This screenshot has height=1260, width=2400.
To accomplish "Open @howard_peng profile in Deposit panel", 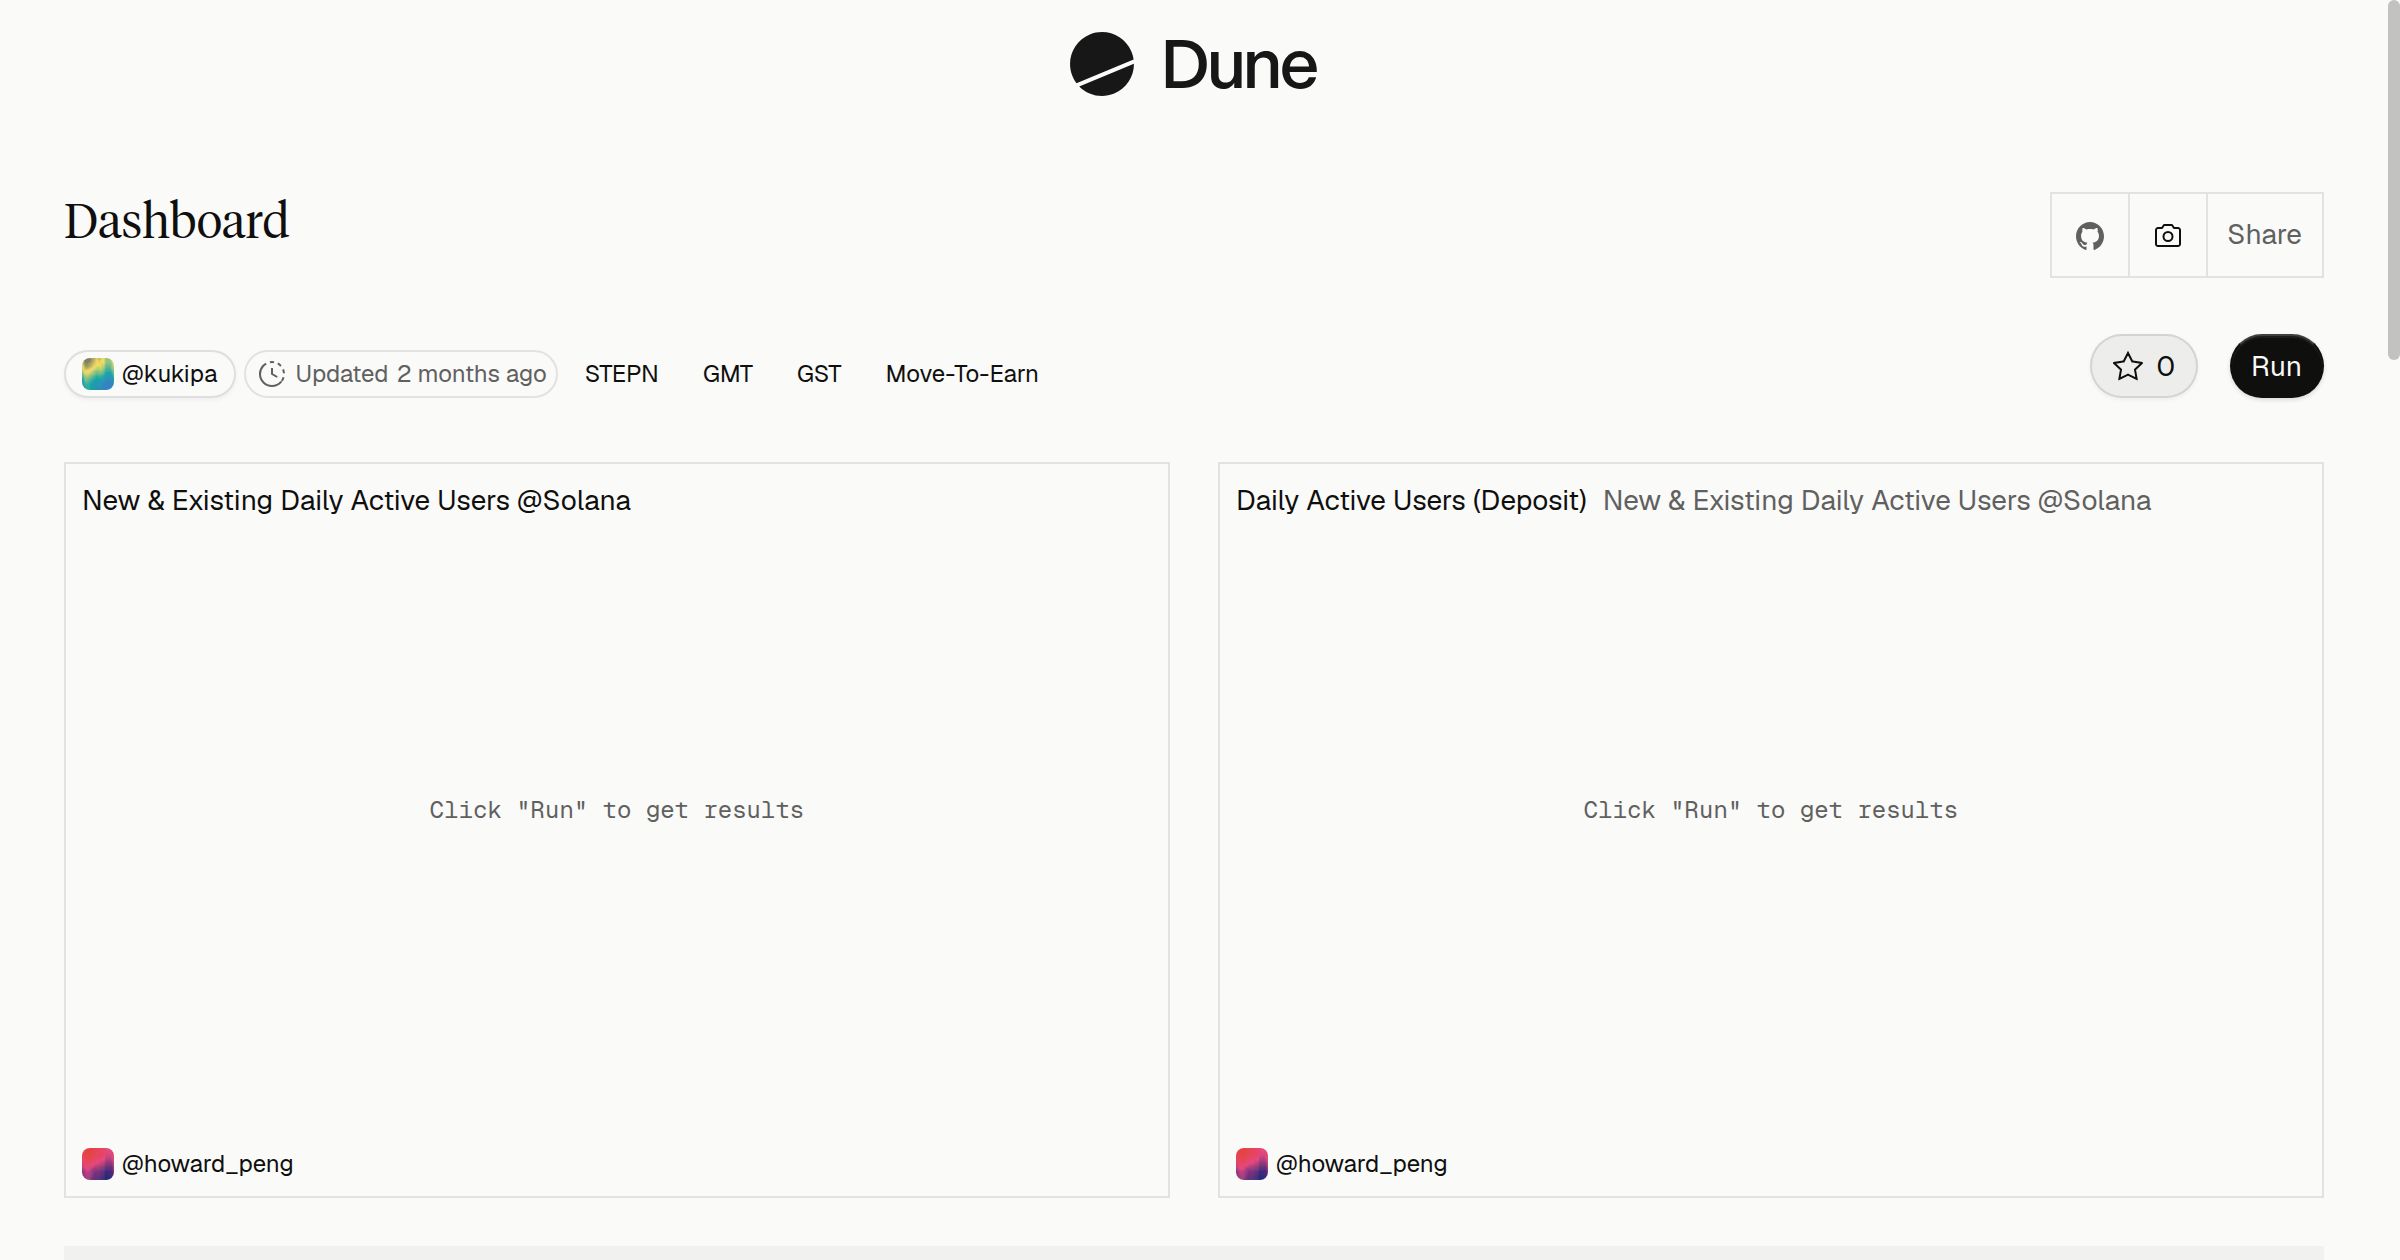I will [1361, 1164].
